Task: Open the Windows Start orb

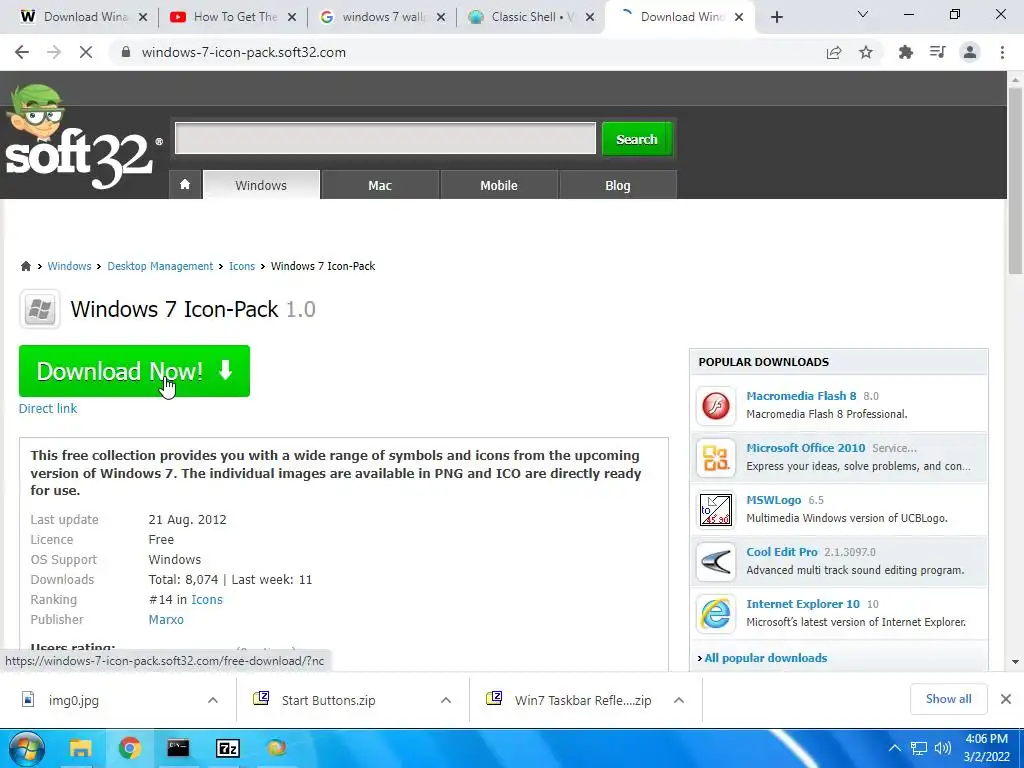Action: pos(26,748)
